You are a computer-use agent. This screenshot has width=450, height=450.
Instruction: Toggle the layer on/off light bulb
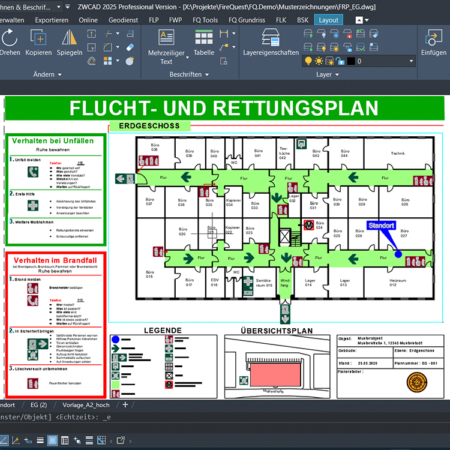pos(308,61)
